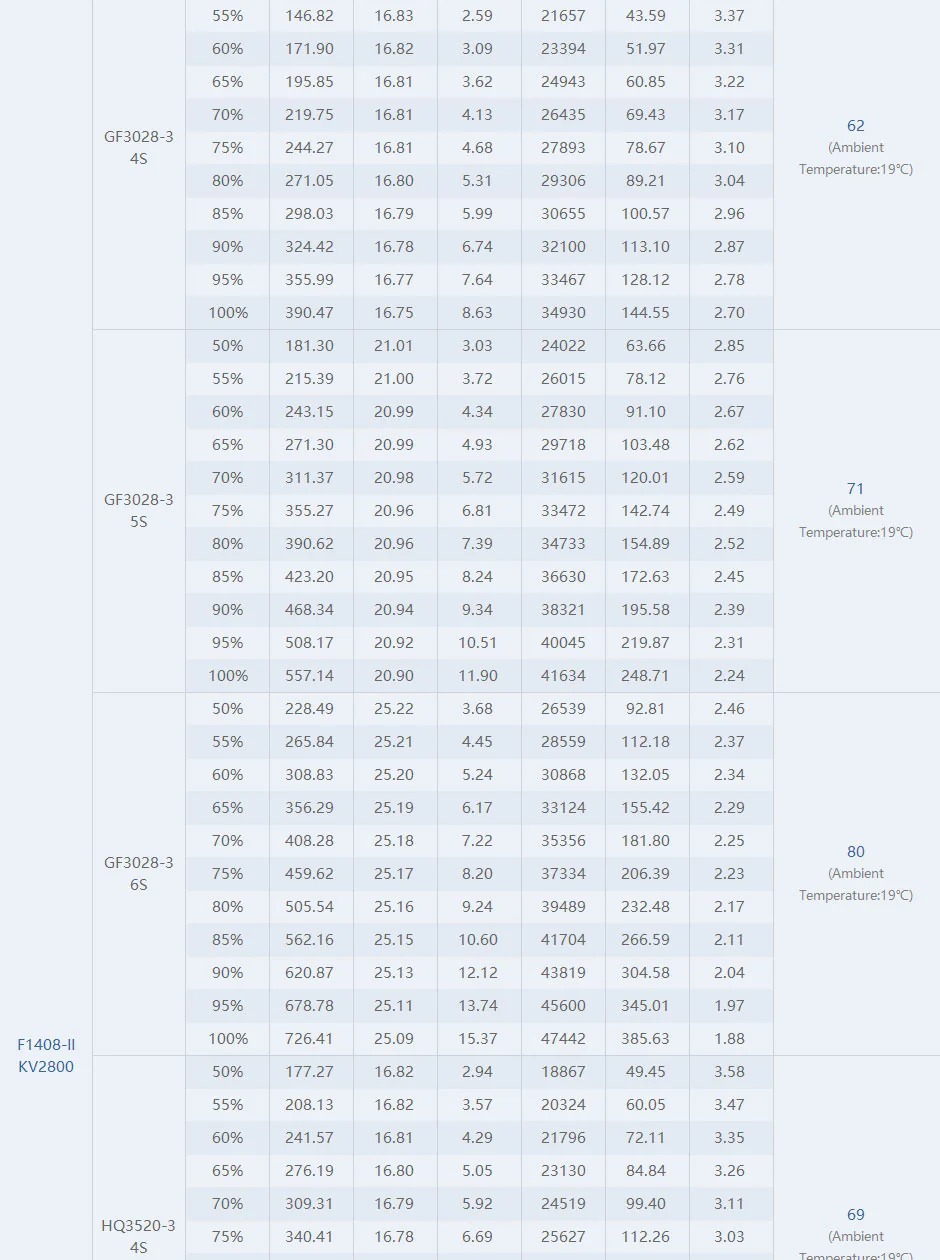Click the F1408-II KV2800 motor label
The image size is (940, 1260).
pos(46,1055)
